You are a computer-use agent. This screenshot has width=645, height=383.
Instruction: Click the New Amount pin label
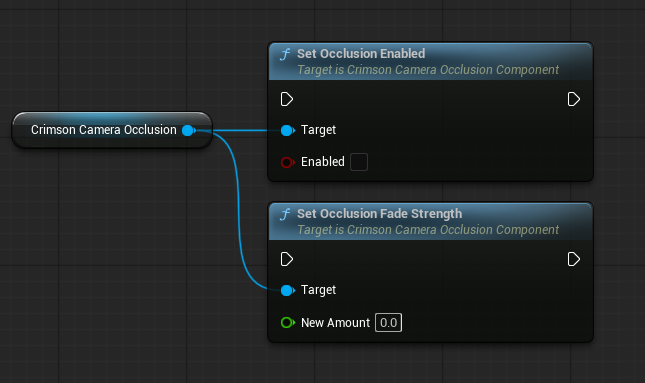coord(335,323)
